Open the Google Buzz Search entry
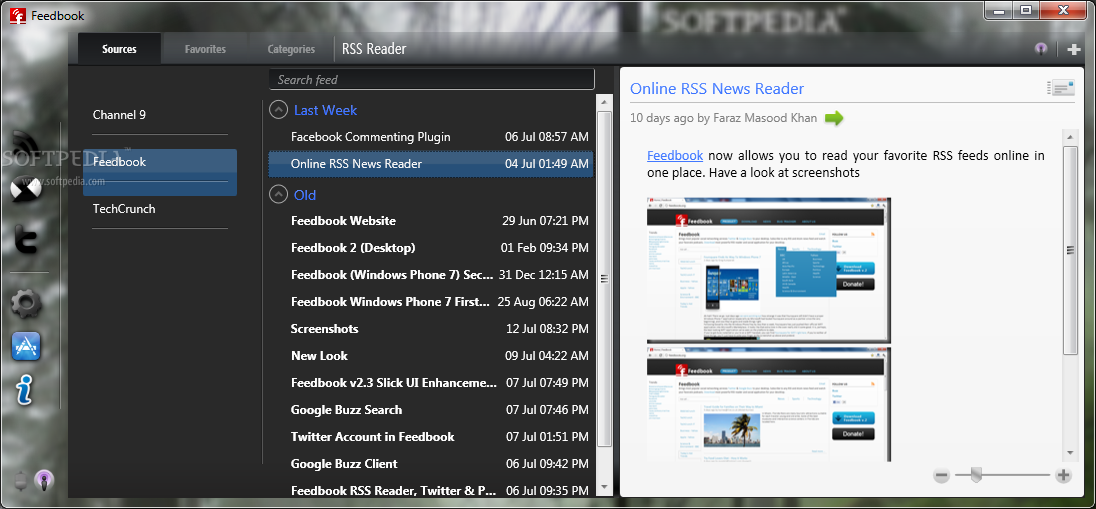 431,410
